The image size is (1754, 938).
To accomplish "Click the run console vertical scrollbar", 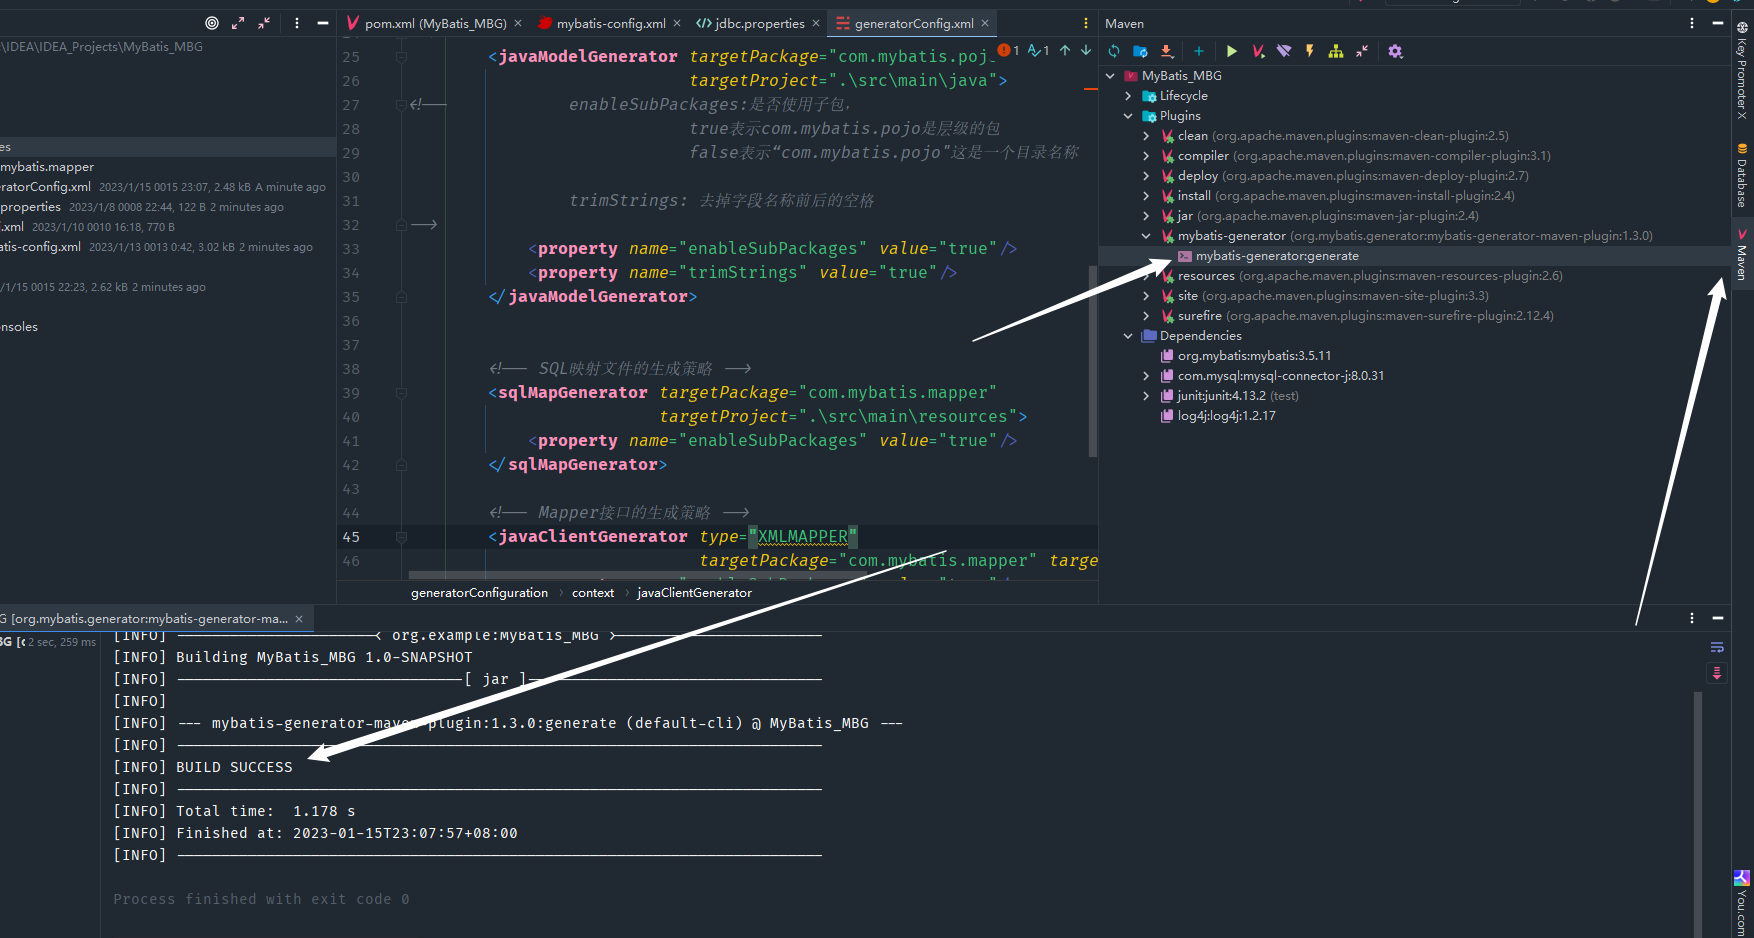I will tap(1698, 800).
